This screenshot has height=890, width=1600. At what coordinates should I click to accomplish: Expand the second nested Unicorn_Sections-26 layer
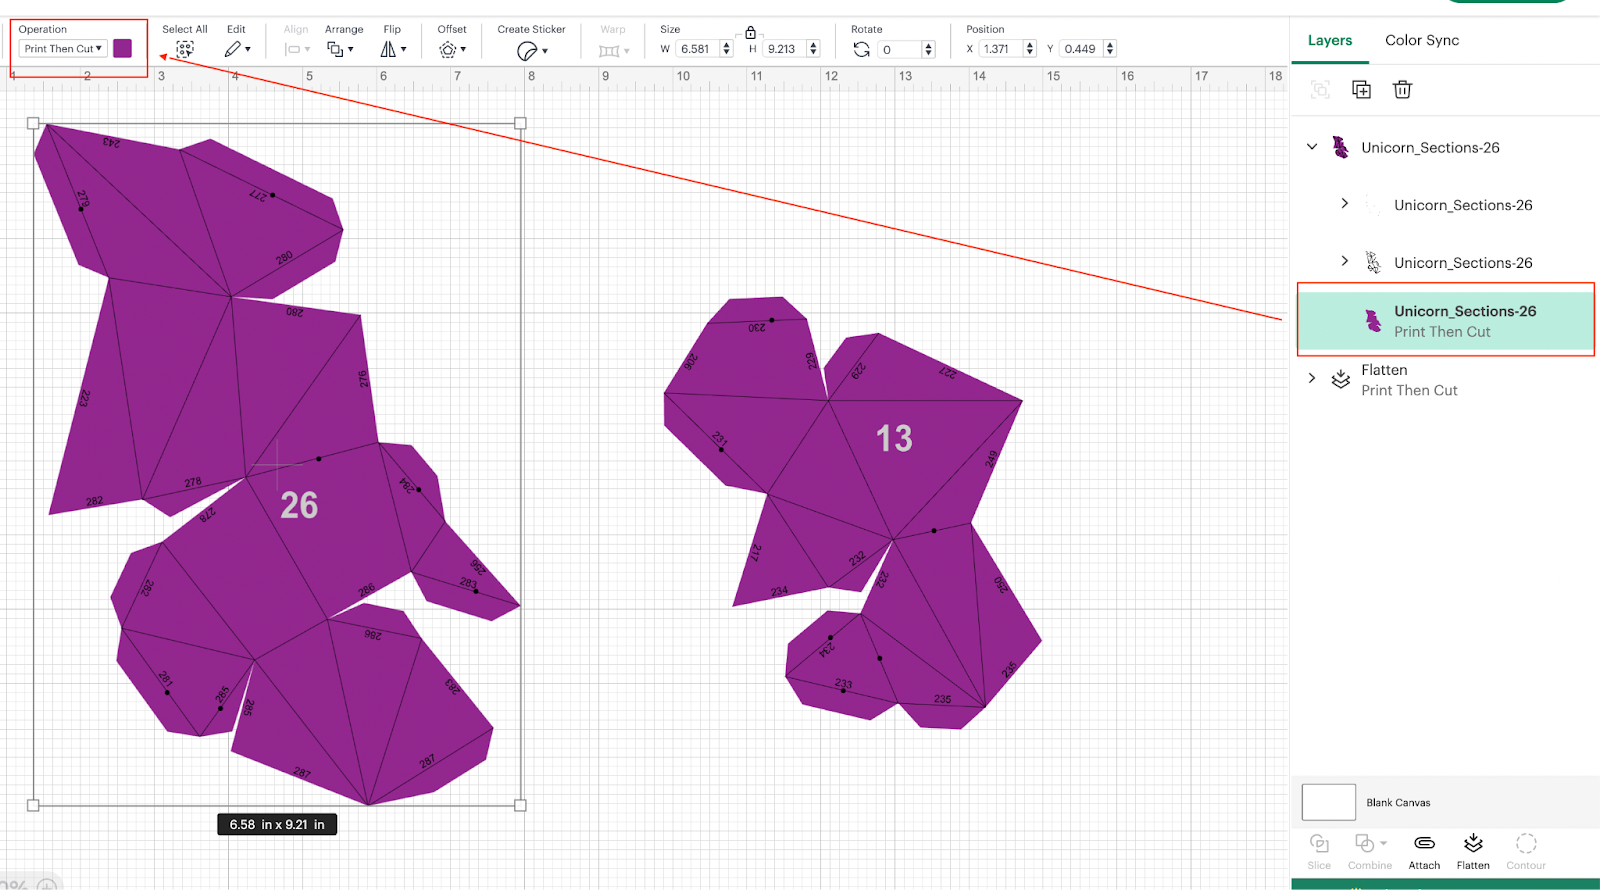point(1345,261)
